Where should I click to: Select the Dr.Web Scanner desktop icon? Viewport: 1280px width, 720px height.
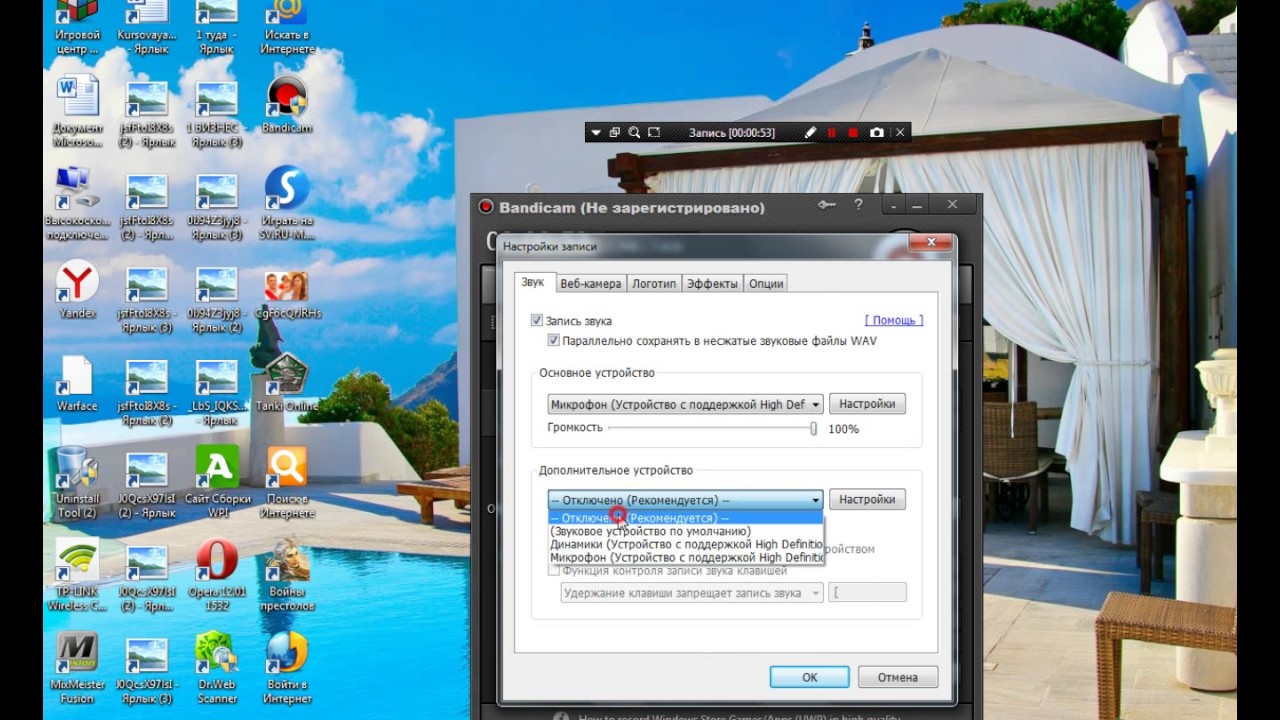(x=217, y=668)
